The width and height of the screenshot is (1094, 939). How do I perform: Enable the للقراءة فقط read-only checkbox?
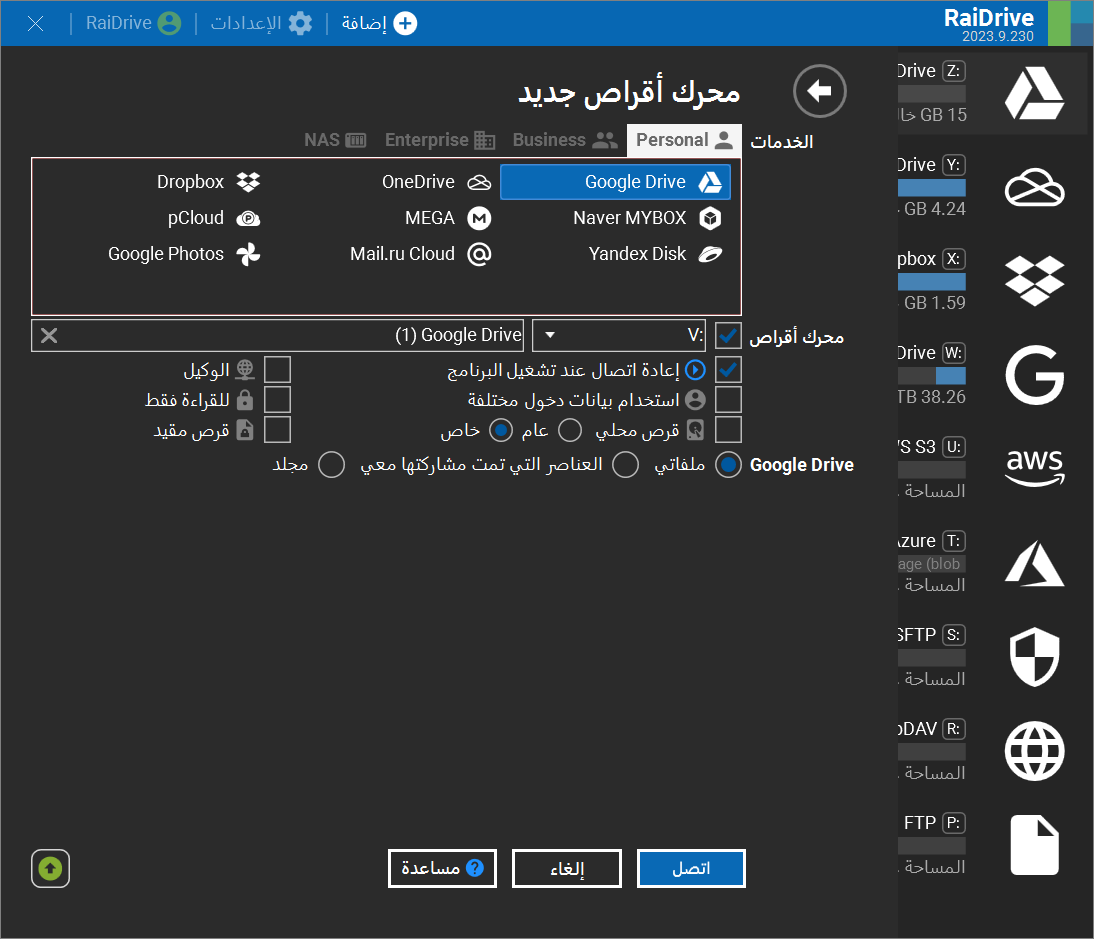pyautogui.click(x=278, y=400)
